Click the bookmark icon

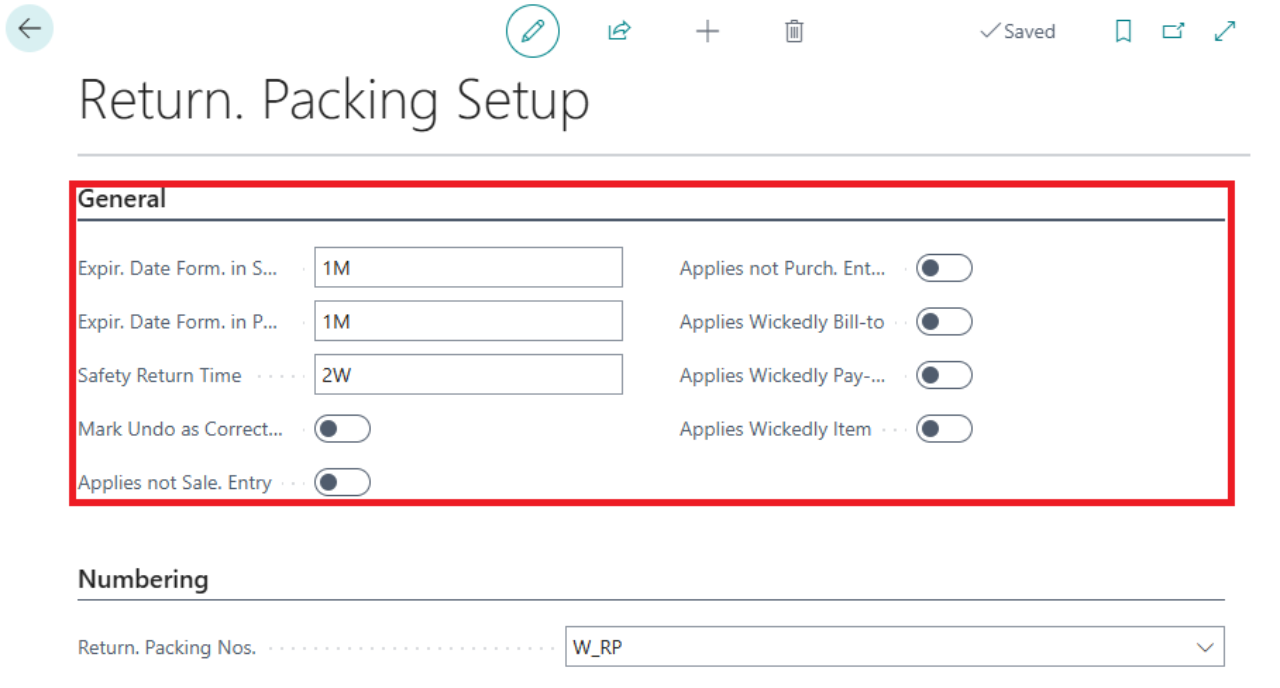1123,31
